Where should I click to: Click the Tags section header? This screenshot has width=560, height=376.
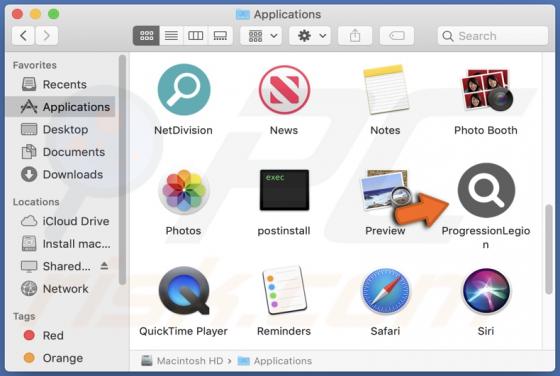[24, 316]
